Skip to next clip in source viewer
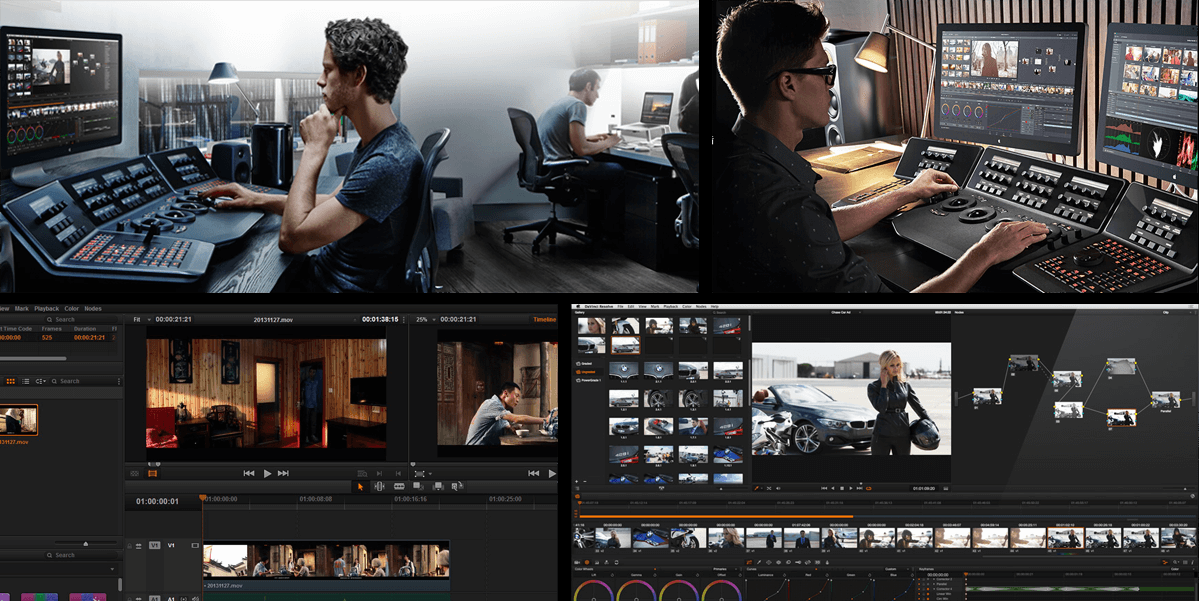1199x601 pixels. pyautogui.click(x=284, y=473)
